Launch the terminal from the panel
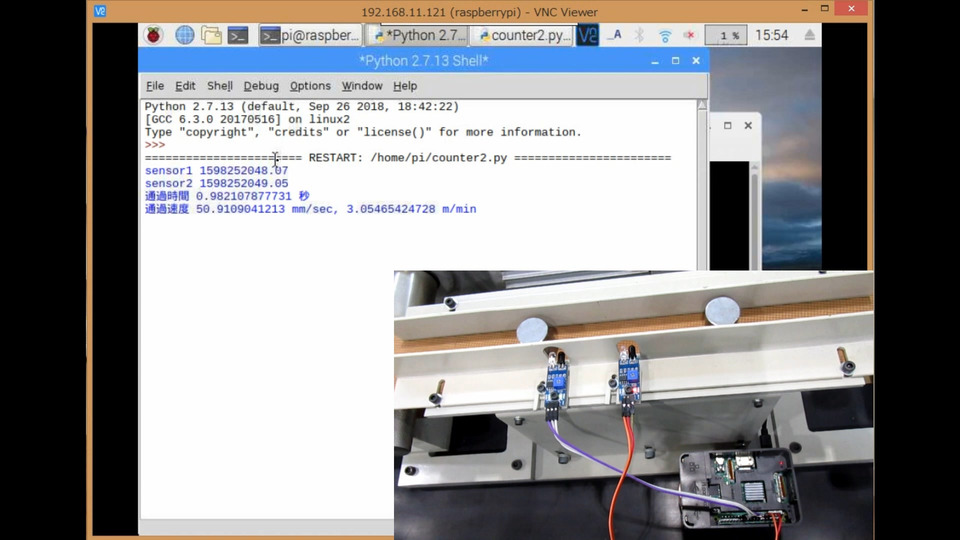Screen dimensions: 960x540 [x=238, y=36]
